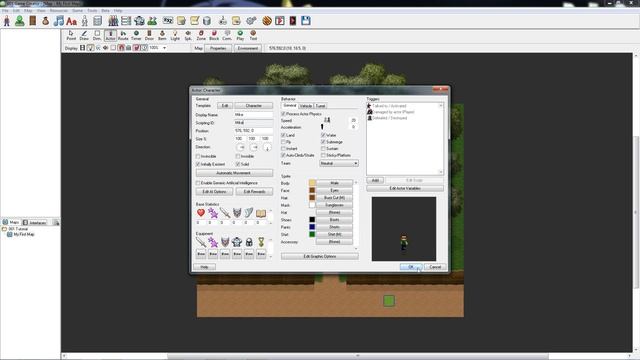Select the Zone tool
This screenshot has height=360, width=640.
(x=201, y=36)
